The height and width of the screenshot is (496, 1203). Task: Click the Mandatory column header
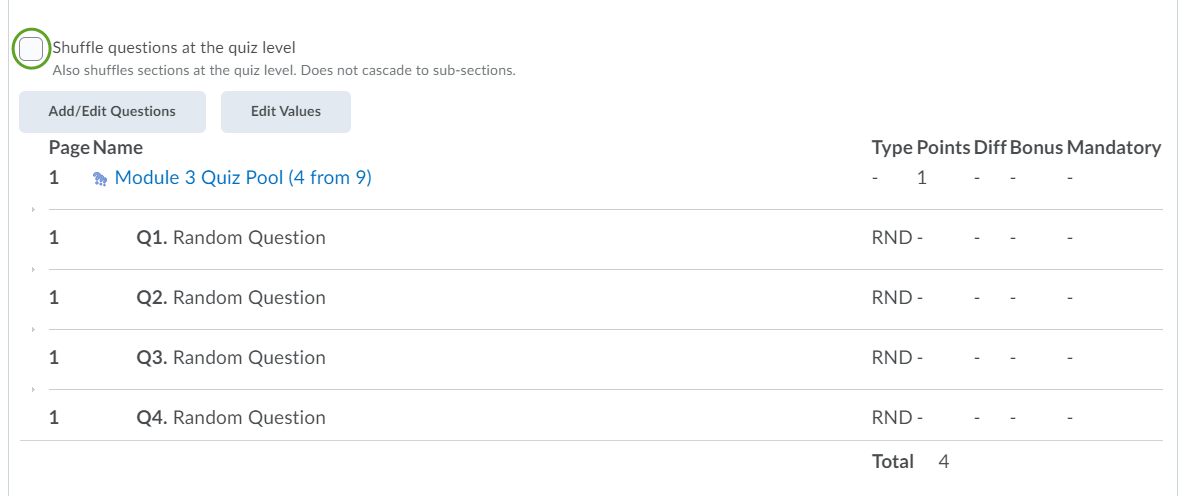point(1113,148)
